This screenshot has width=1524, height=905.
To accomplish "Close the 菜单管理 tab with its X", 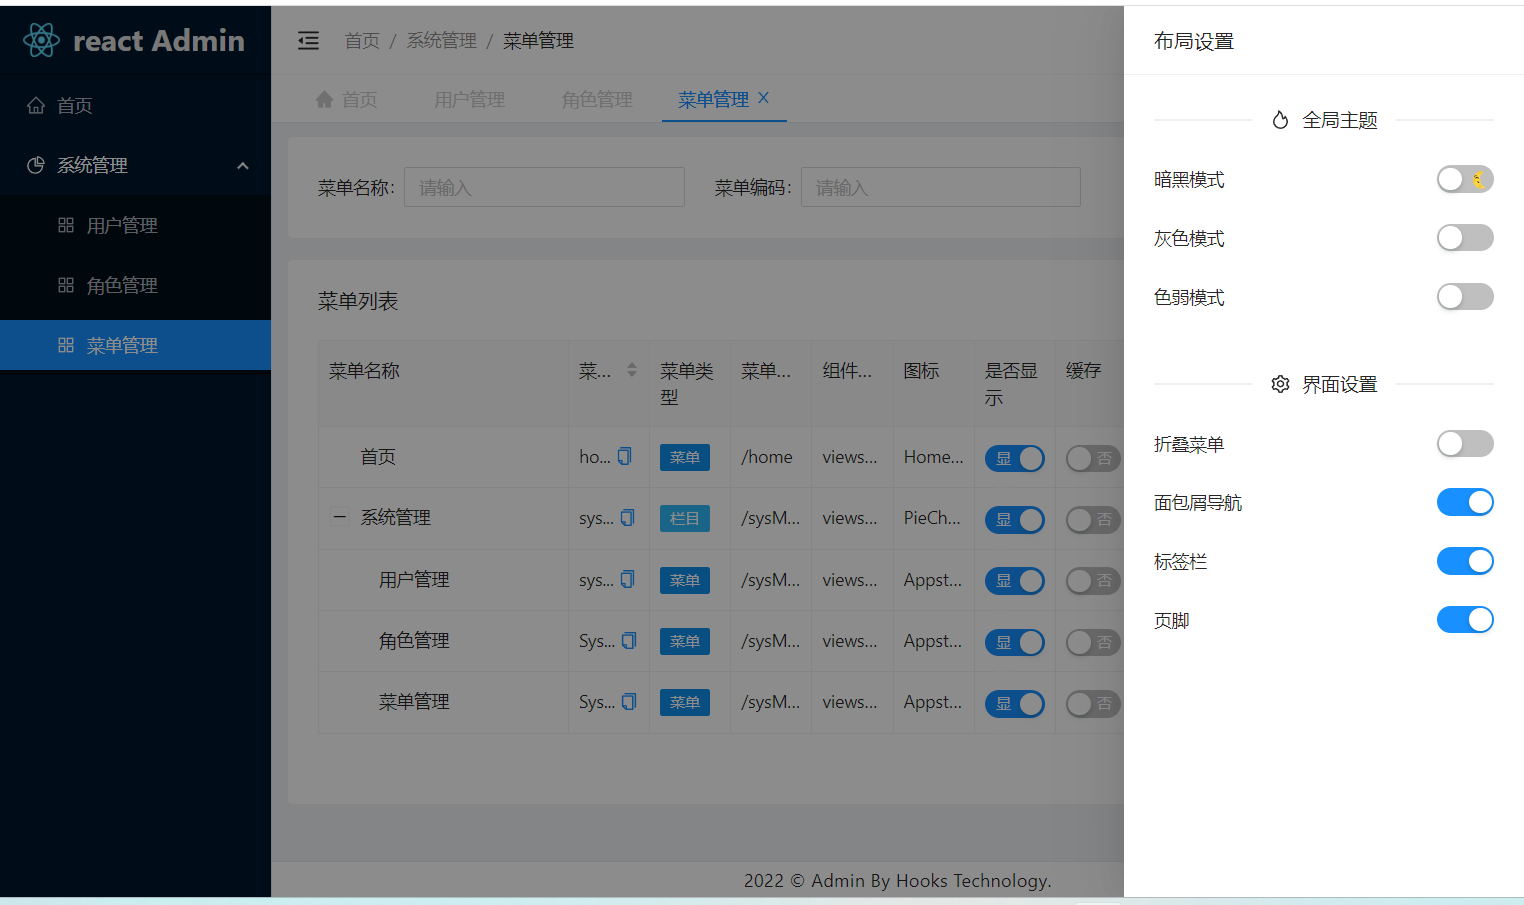I will tap(764, 97).
